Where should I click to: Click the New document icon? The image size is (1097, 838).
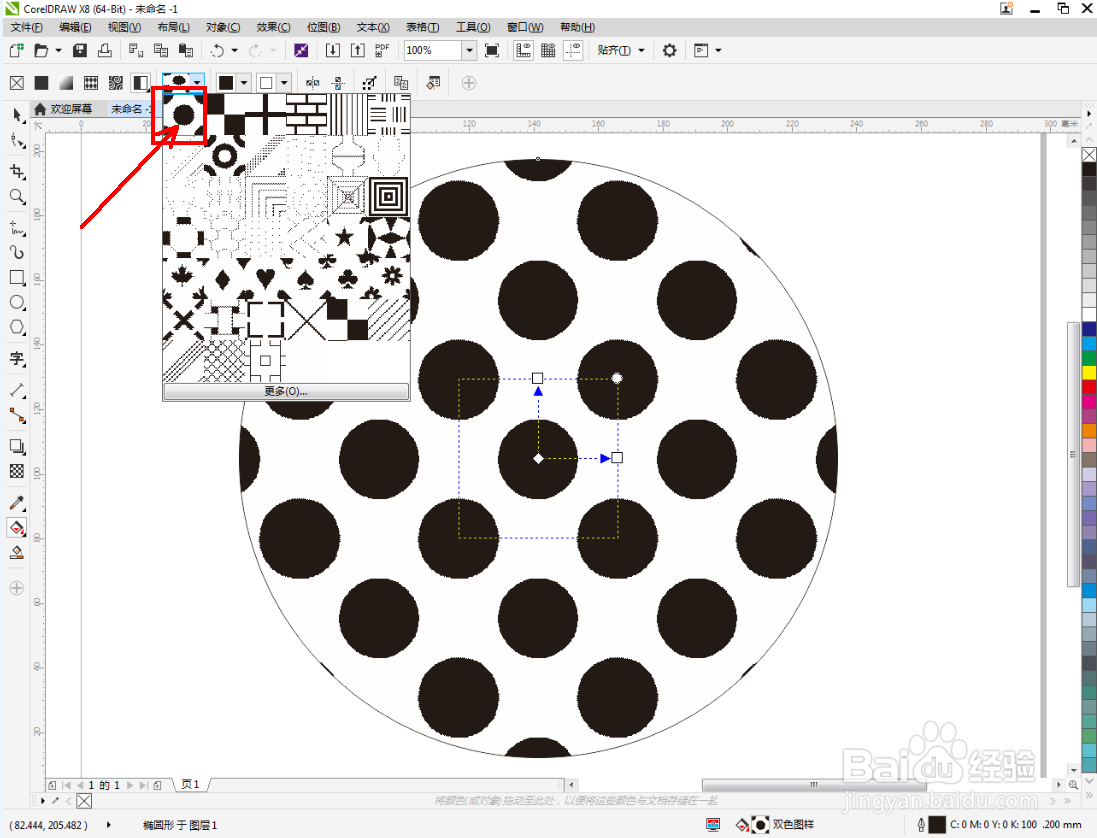click(16, 50)
